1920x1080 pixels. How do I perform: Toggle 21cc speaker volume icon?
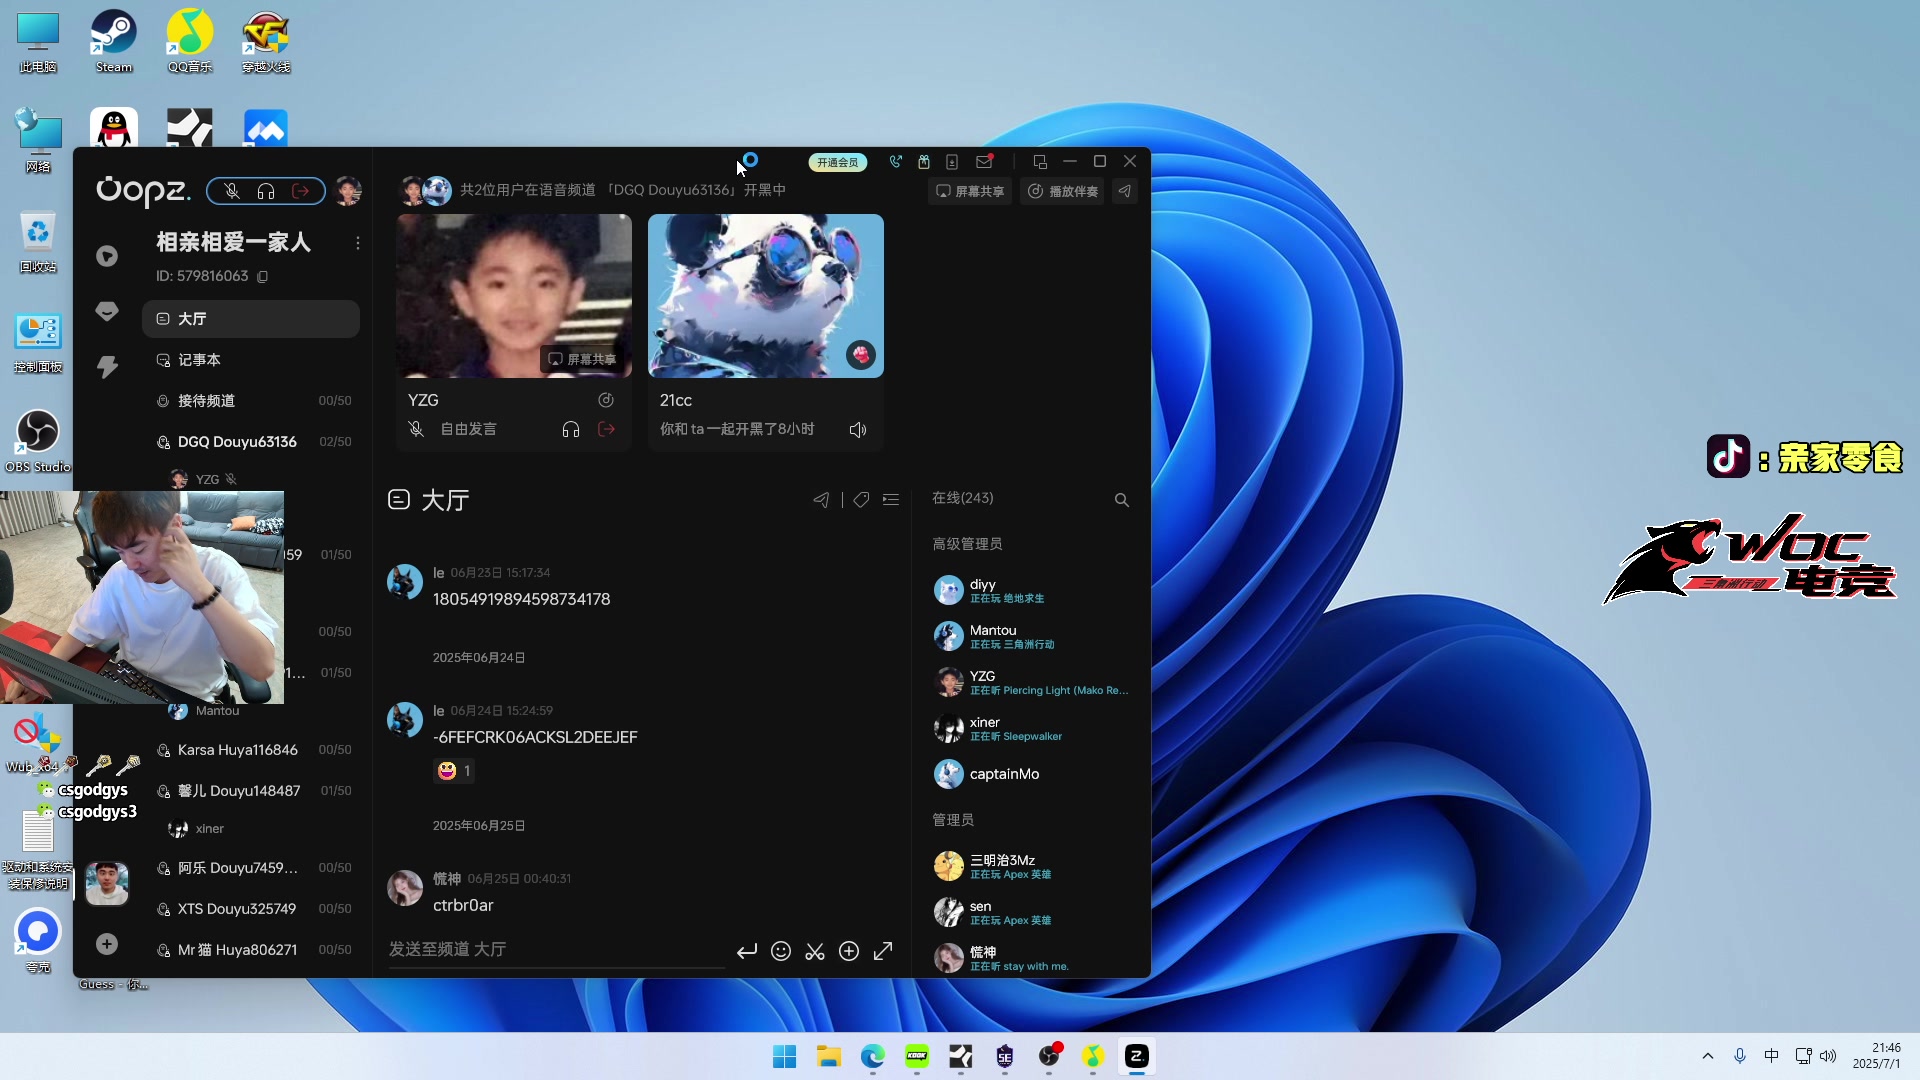coord(858,430)
